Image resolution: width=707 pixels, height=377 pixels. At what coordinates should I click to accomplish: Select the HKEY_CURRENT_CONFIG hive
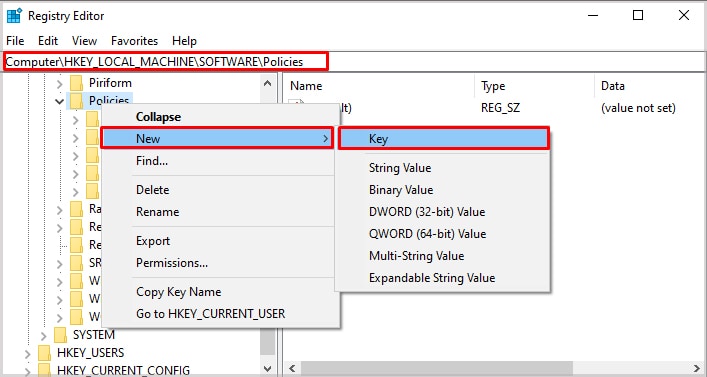(x=123, y=371)
